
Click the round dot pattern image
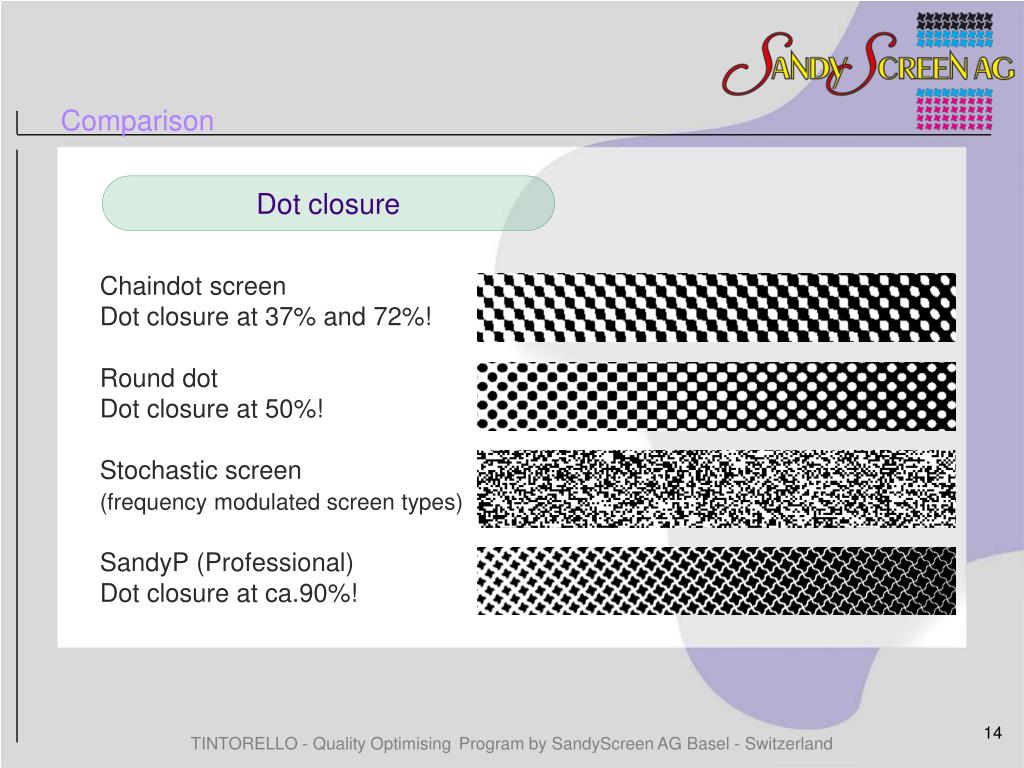[716, 396]
